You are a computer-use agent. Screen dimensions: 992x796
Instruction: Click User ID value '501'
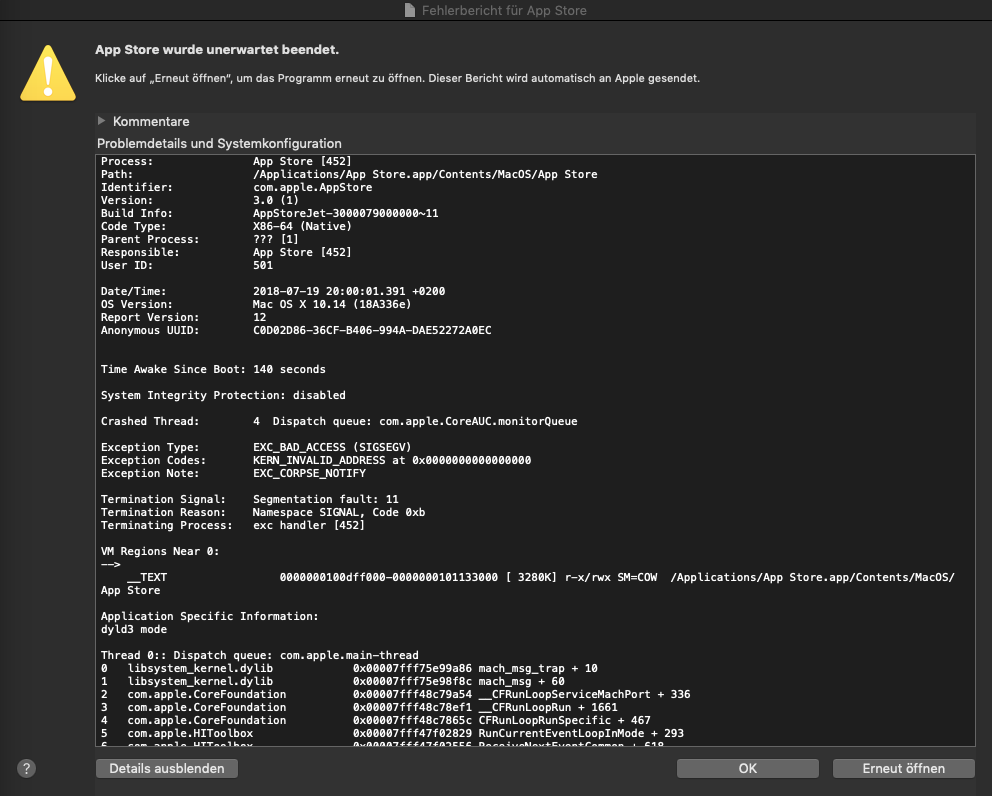pyautogui.click(x=263, y=265)
